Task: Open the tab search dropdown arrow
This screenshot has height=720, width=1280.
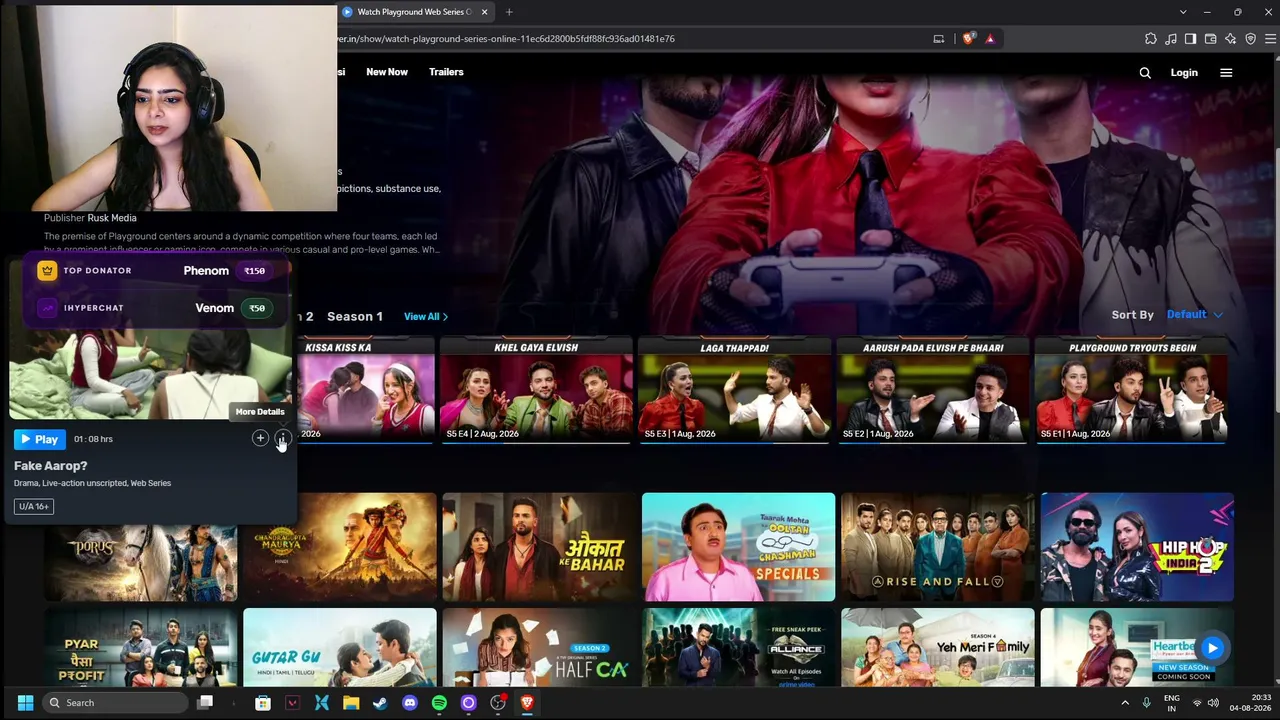Action: (1183, 12)
